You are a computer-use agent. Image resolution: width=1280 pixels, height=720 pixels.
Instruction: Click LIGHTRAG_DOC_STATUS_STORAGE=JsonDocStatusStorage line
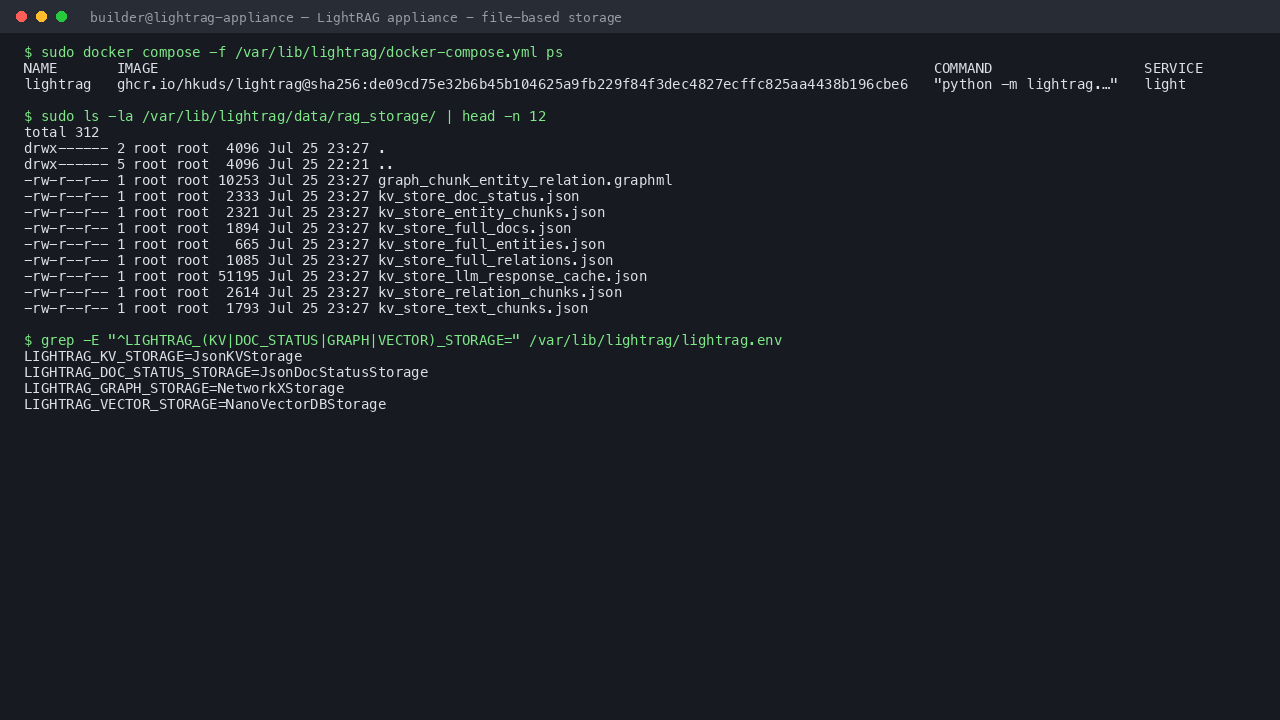[x=226, y=372]
